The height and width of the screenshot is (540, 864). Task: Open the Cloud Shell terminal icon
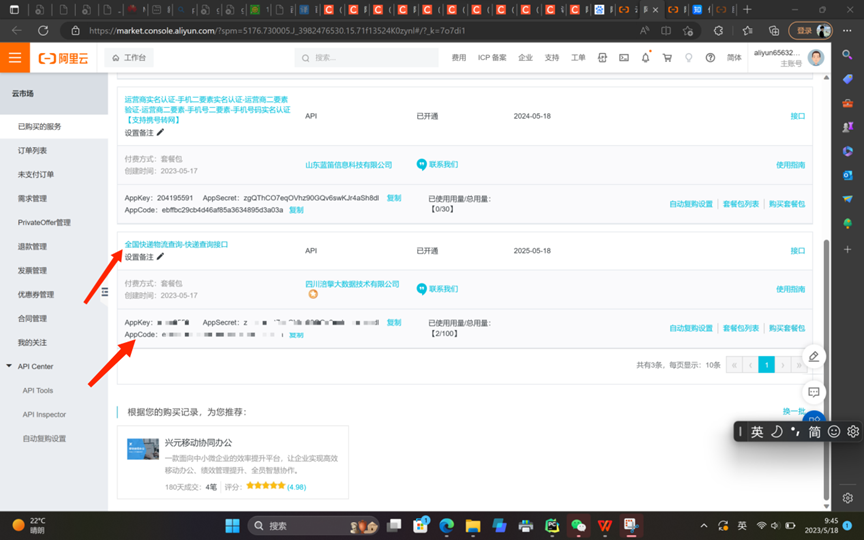[x=624, y=57]
